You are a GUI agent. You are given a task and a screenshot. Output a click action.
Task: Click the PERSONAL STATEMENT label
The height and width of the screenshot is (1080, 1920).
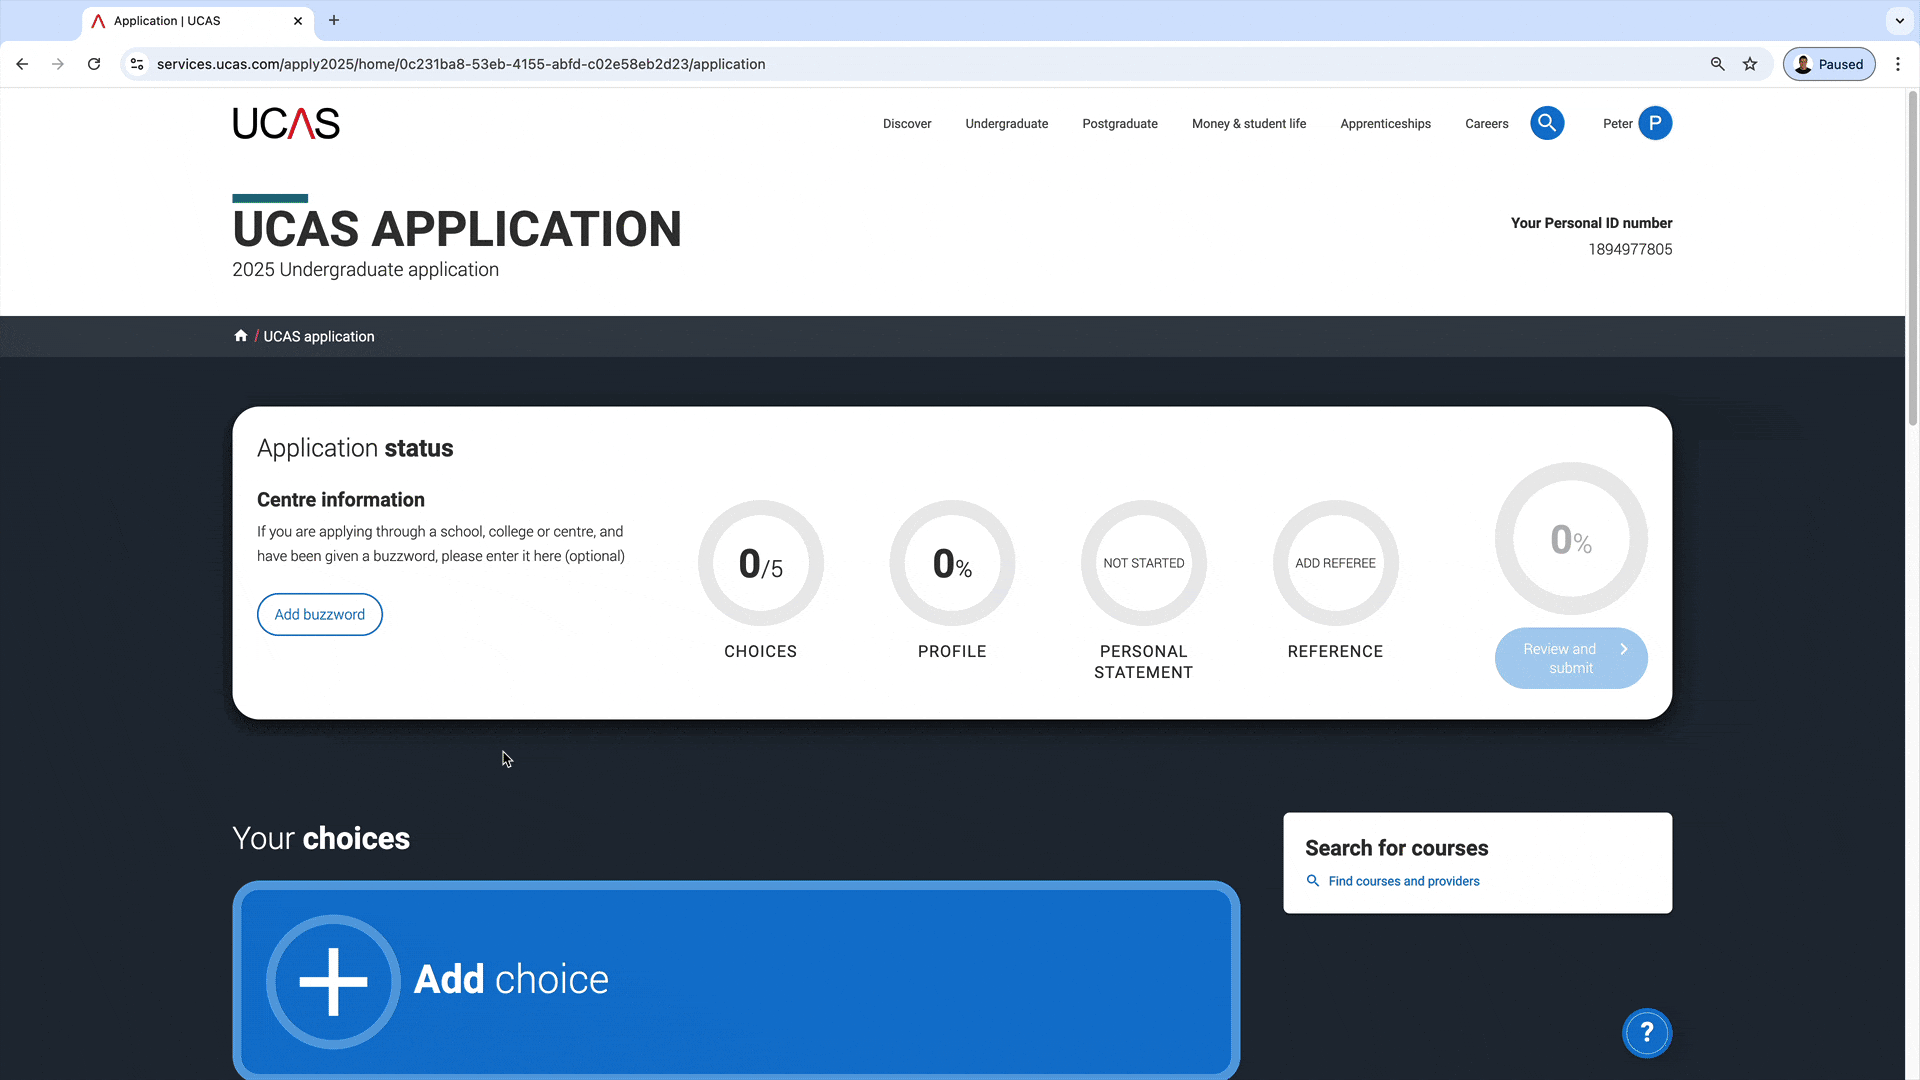click(x=1144, y=662)
